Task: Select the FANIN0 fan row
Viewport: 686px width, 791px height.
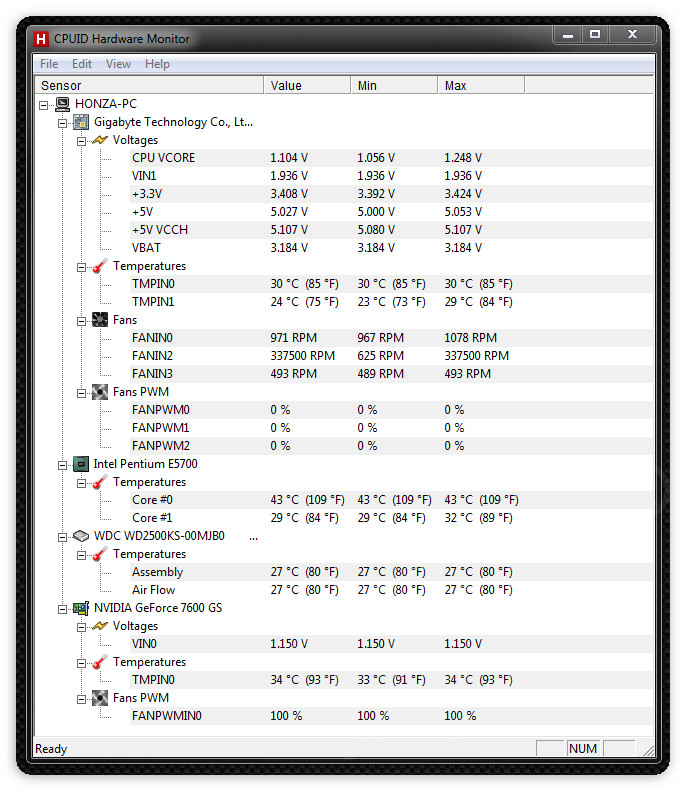Action: 391,338
